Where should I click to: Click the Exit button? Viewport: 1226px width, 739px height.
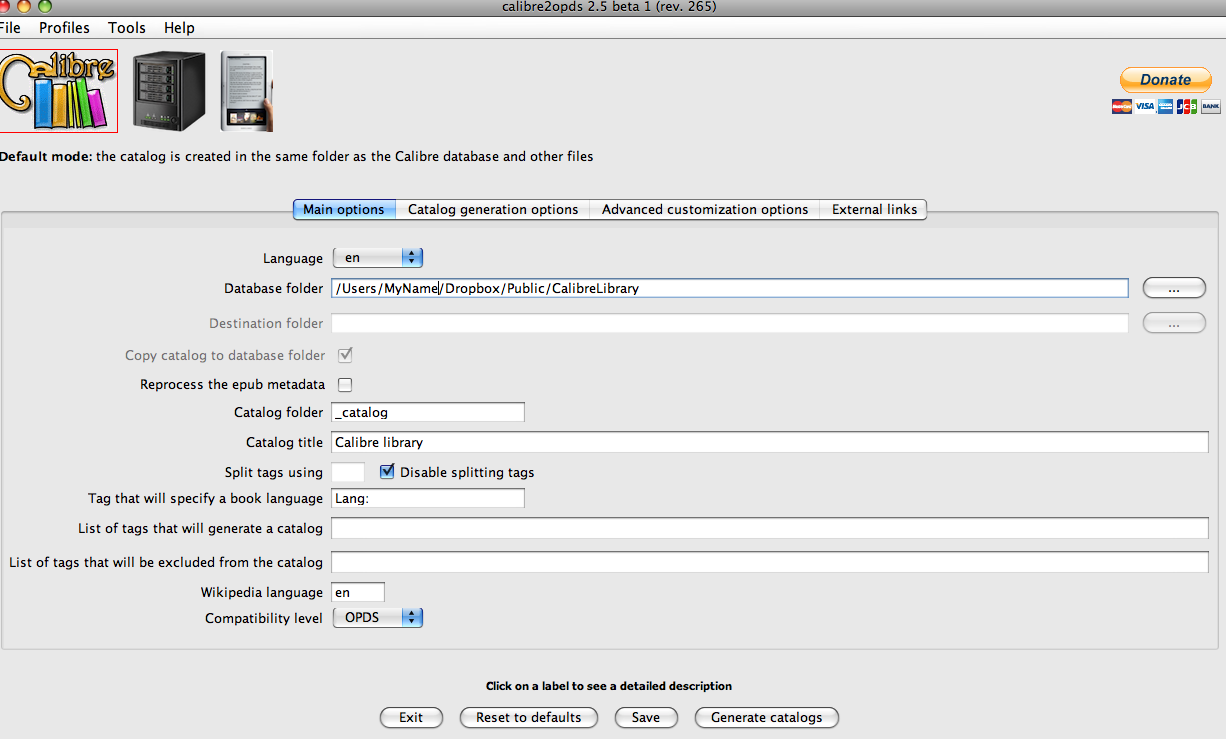pyautogui.click(x=411, y=717)
